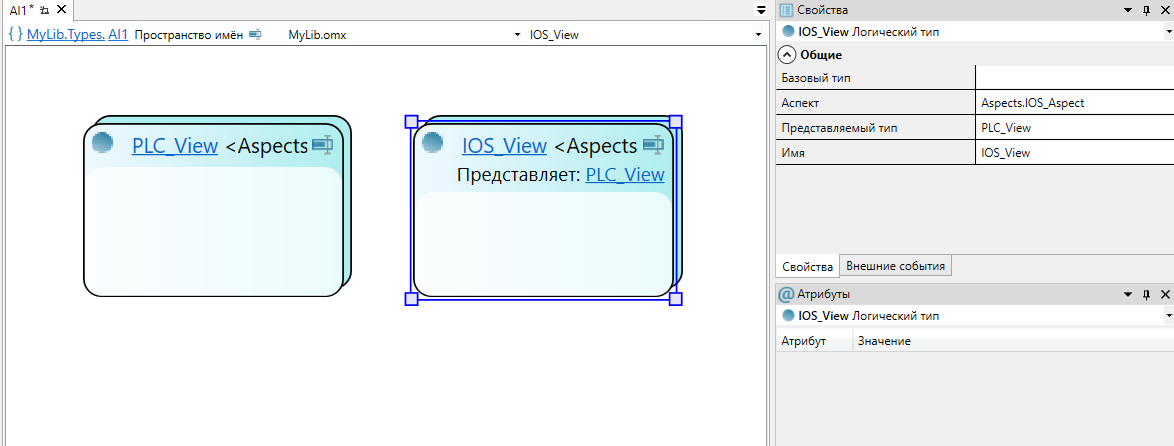
Task: Click the PLC_View node round icon
Action: [102, 143]
